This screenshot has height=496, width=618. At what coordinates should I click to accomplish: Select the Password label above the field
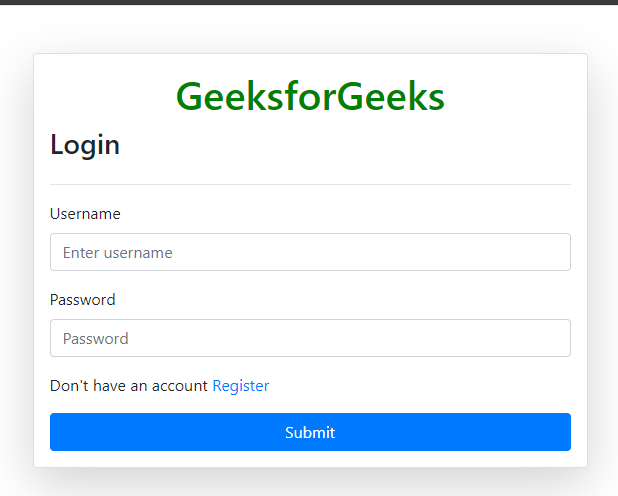(83, 300)
